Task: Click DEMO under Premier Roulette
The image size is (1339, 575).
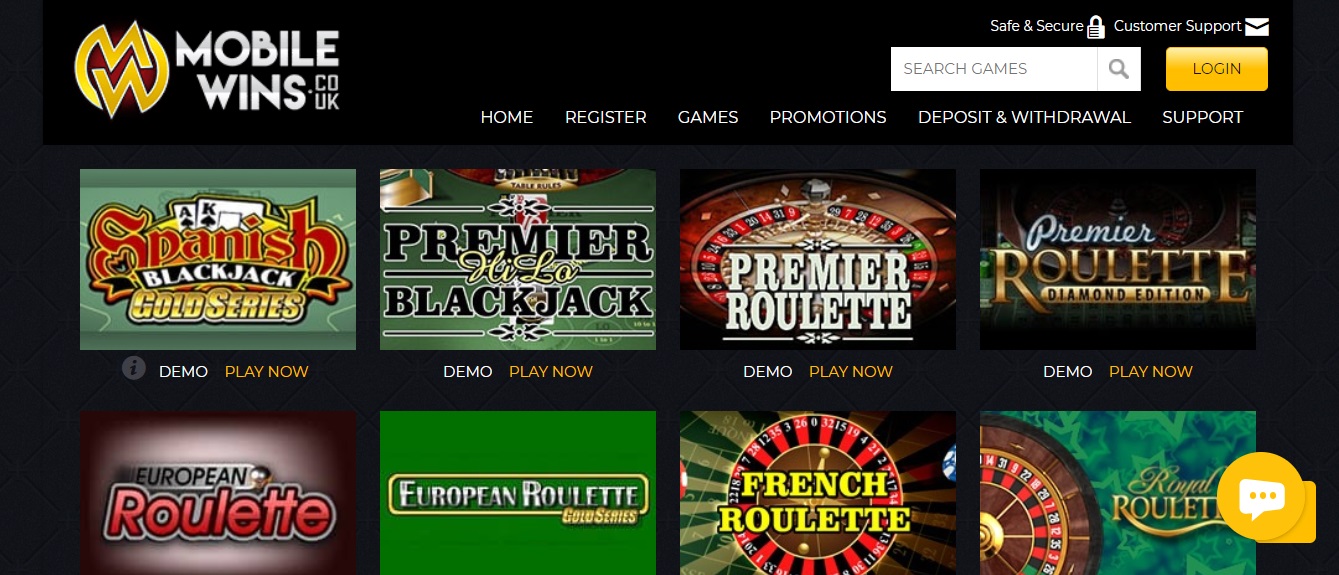Action: (x=768, y=371)
